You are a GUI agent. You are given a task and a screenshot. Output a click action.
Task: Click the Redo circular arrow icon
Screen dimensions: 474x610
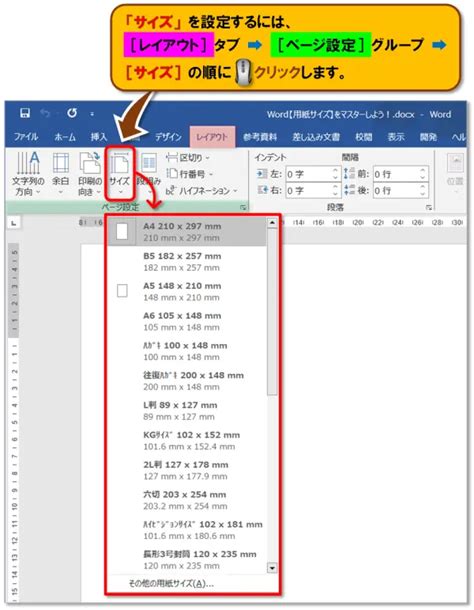click(x=72, y=113)
